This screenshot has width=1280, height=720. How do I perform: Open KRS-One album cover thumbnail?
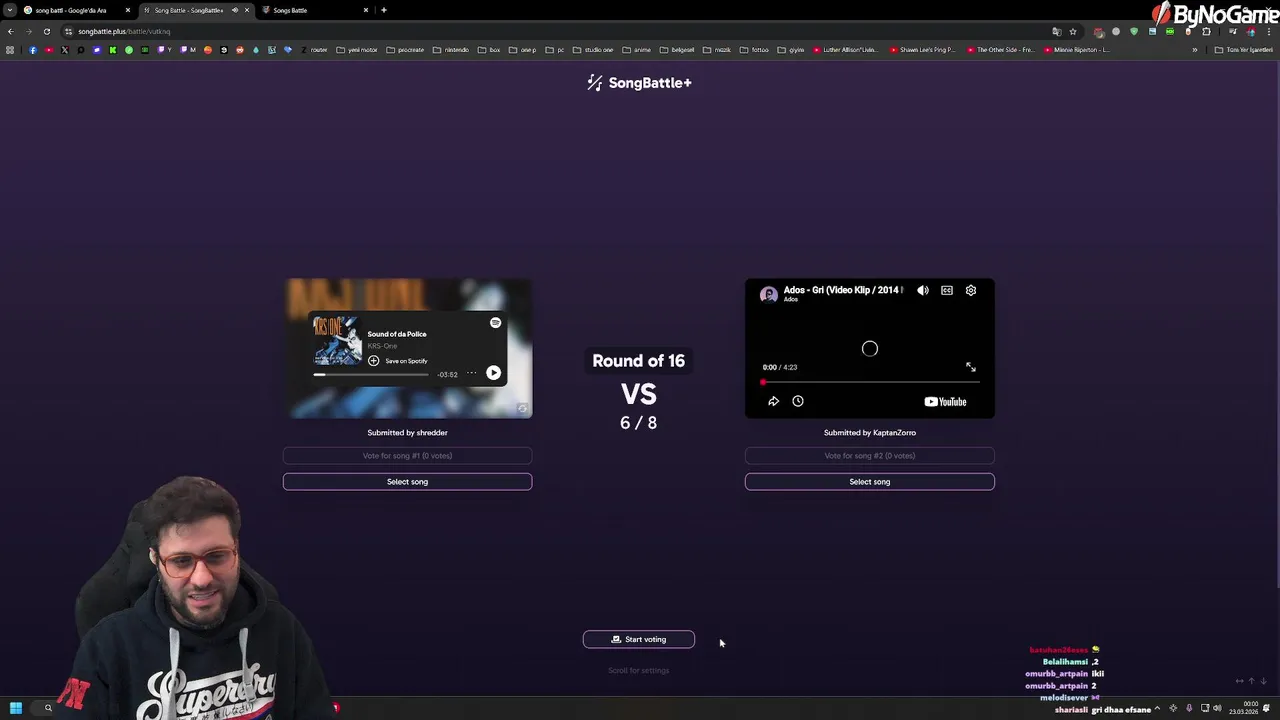(x=338, y=342)
